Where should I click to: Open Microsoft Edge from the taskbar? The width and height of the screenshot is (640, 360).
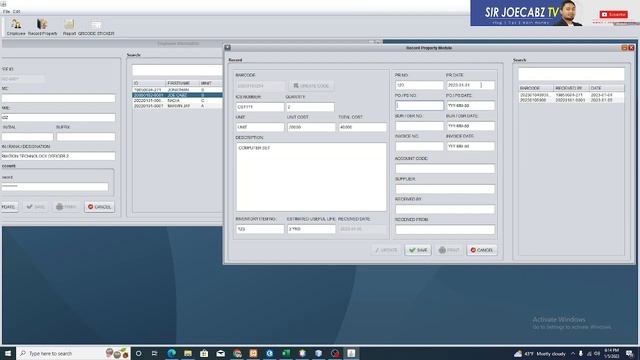point(171,353)
